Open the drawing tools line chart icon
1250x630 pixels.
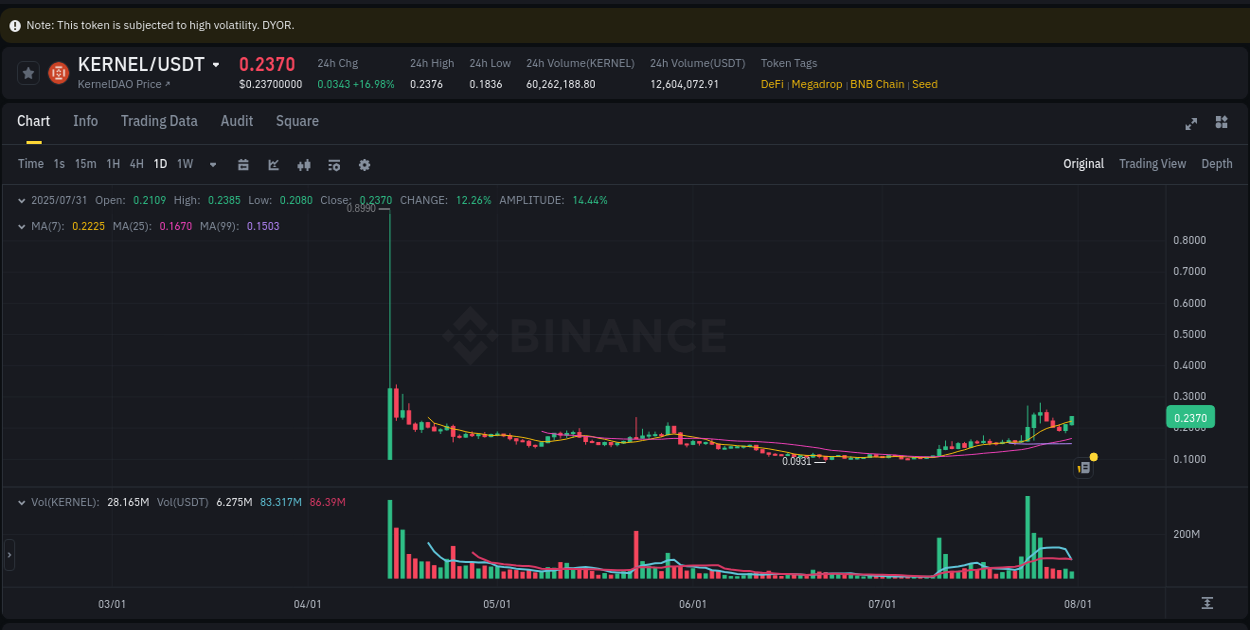[x=273, y=165]
